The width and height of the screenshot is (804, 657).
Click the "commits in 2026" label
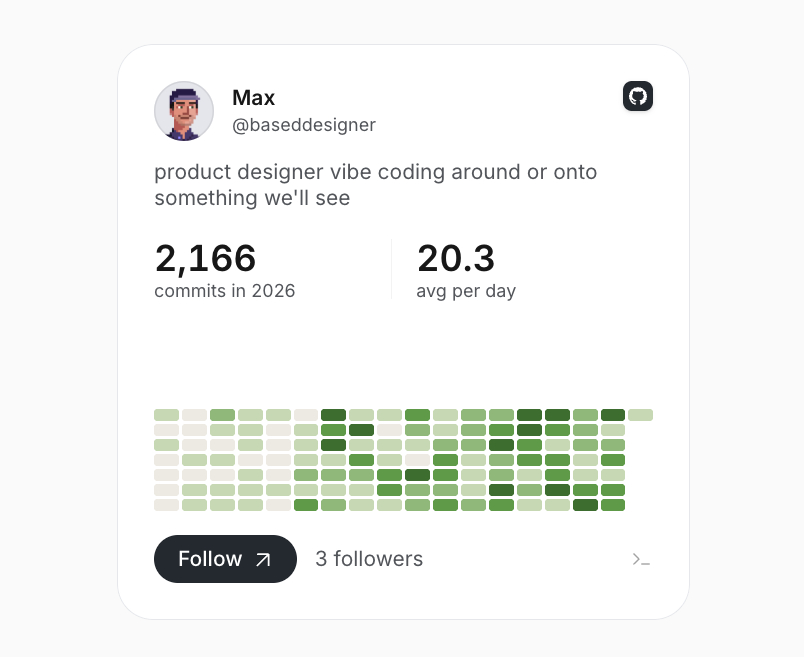pos(225,291)
